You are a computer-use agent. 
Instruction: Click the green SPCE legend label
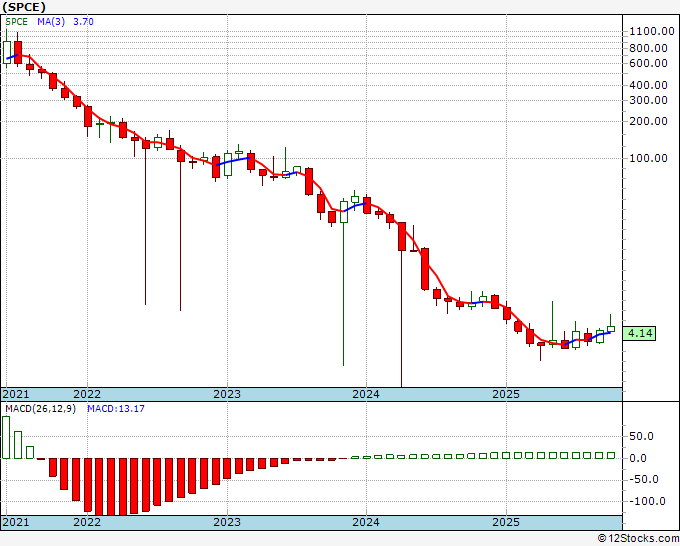click(16, 22)
